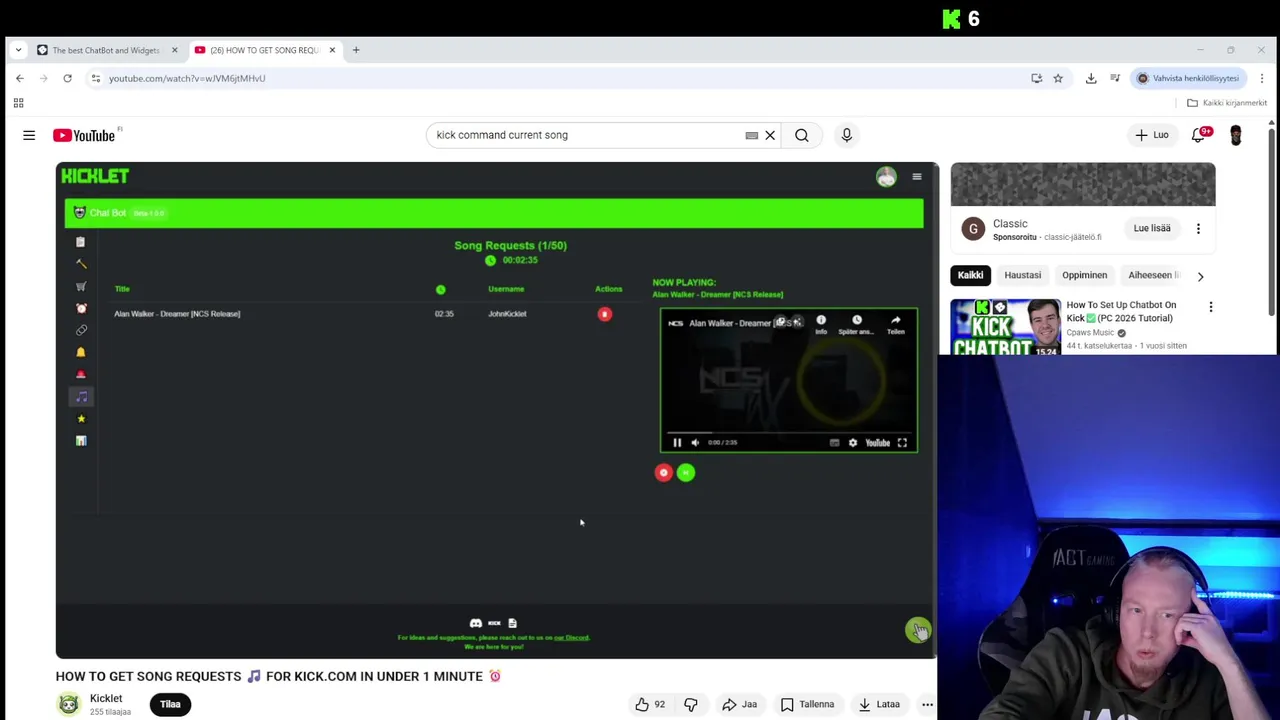Image resolution: width=1280 pixels, height=720 pixels.
Task: Click the Jaa share button
Action: click(x=740, y=704)
